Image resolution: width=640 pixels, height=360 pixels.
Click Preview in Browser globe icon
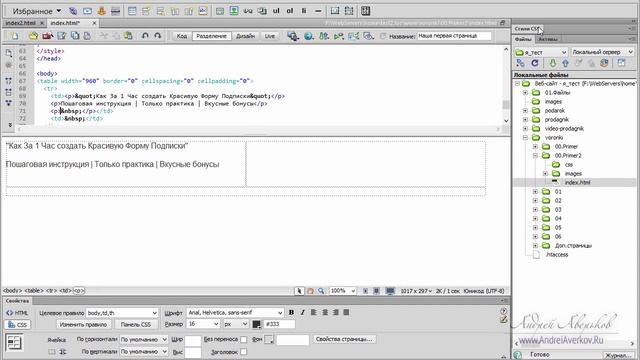click(309, 36)
